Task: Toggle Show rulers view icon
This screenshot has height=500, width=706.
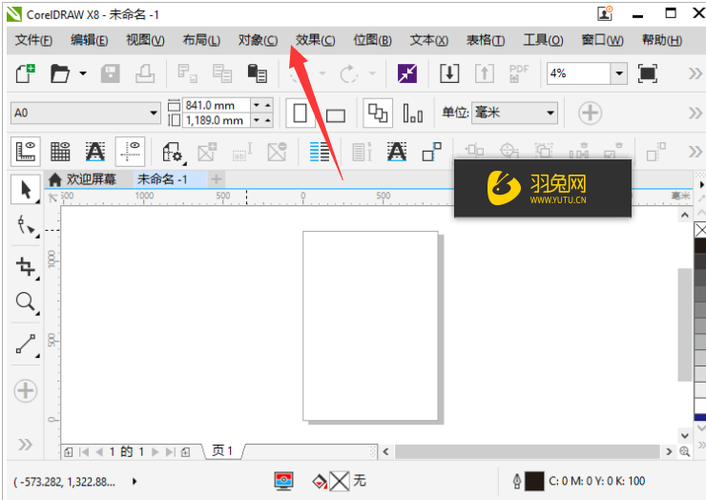Action: click(x=26, y=152)
